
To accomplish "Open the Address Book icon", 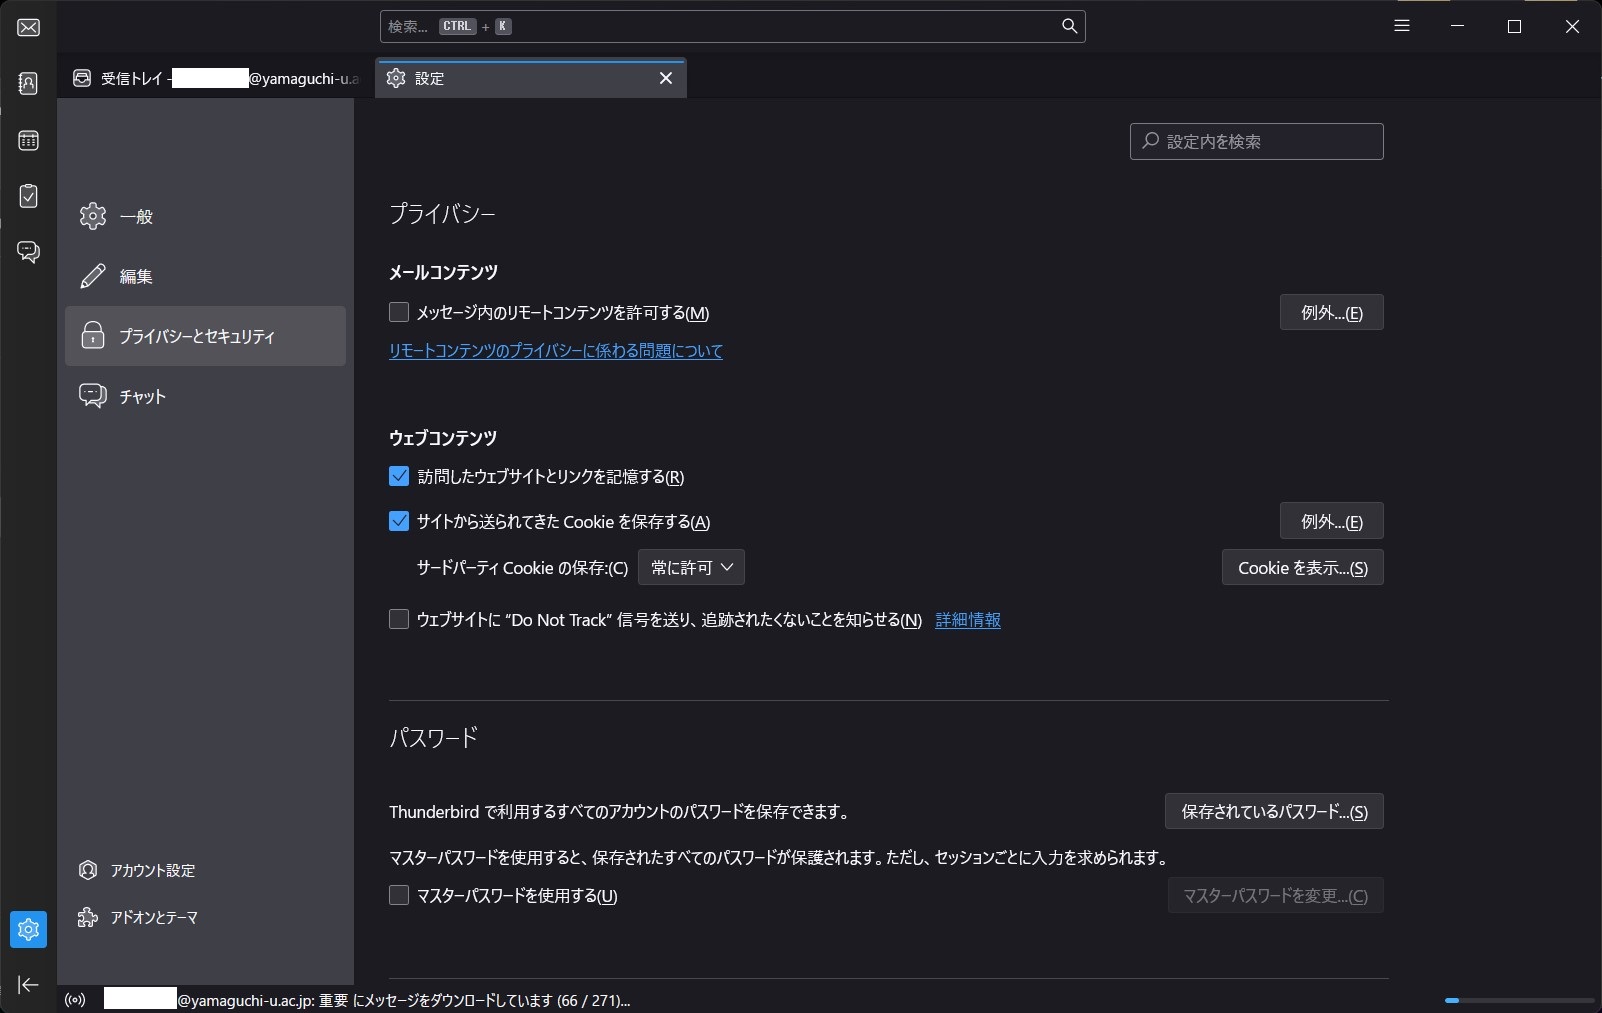I will [28, 83].
